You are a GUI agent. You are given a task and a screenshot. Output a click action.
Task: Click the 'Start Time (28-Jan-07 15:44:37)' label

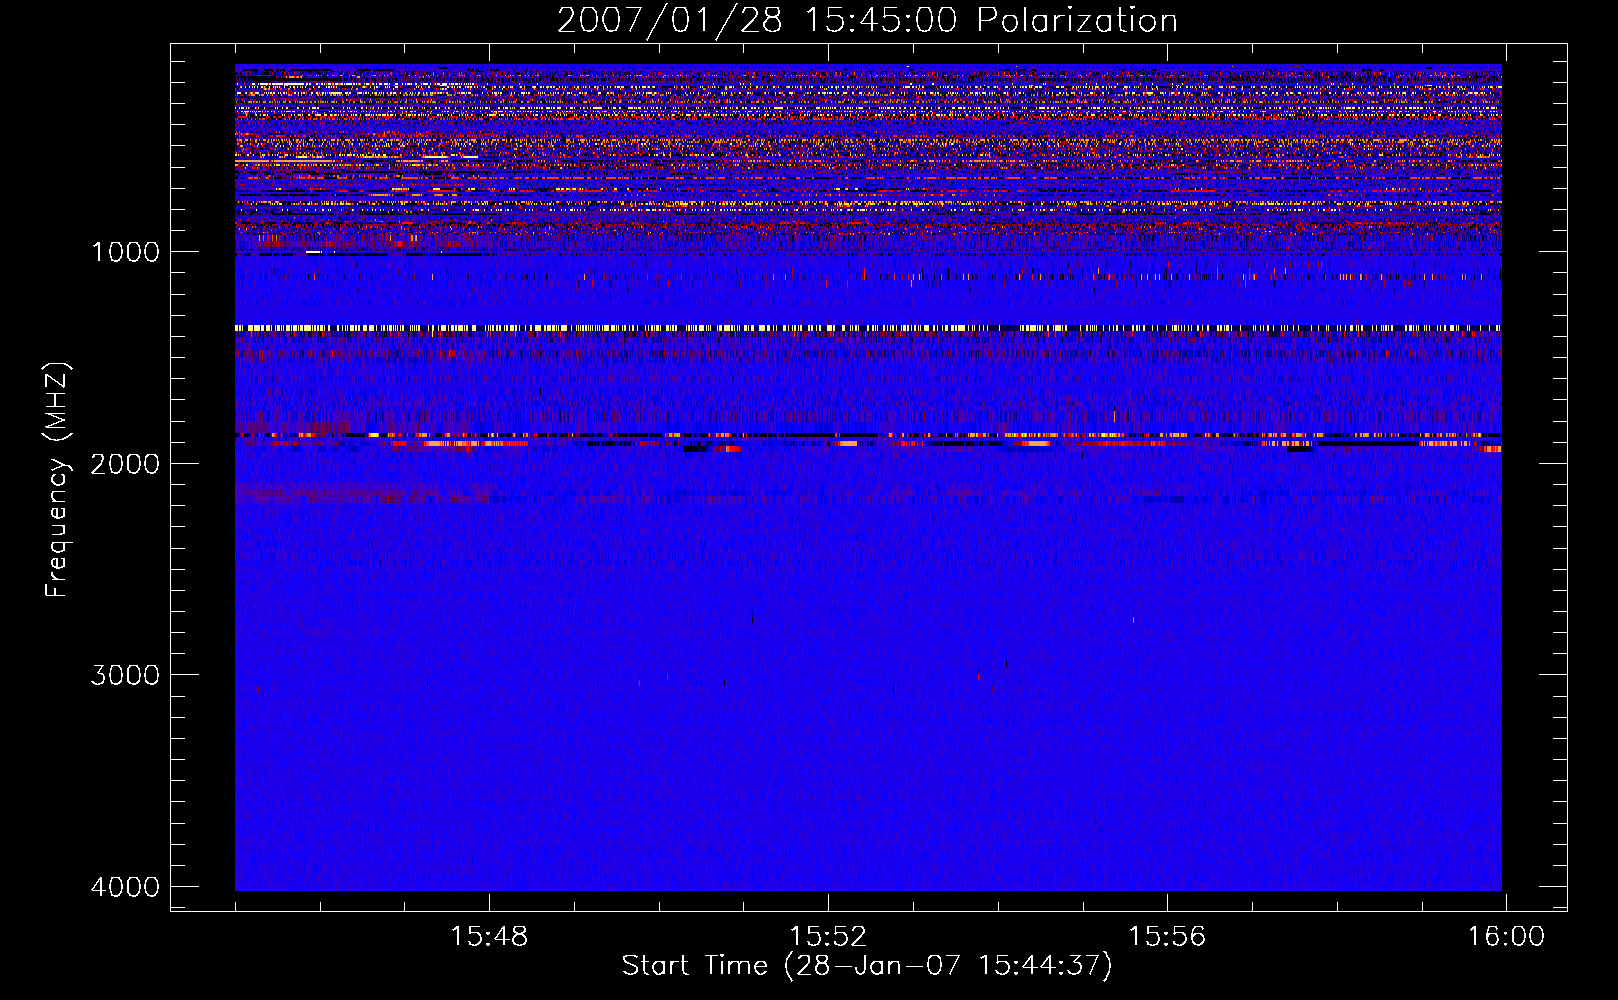[867, 966]
